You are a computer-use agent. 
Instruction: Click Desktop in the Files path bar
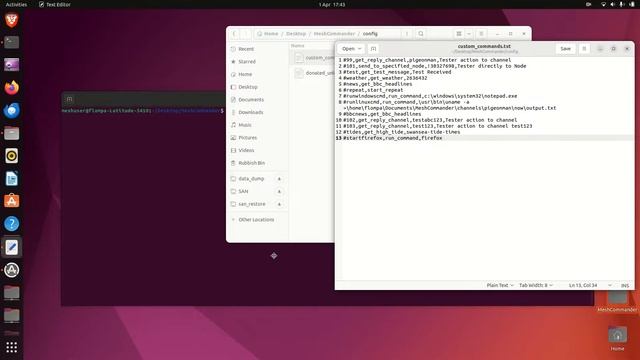[x=296, y=33]
